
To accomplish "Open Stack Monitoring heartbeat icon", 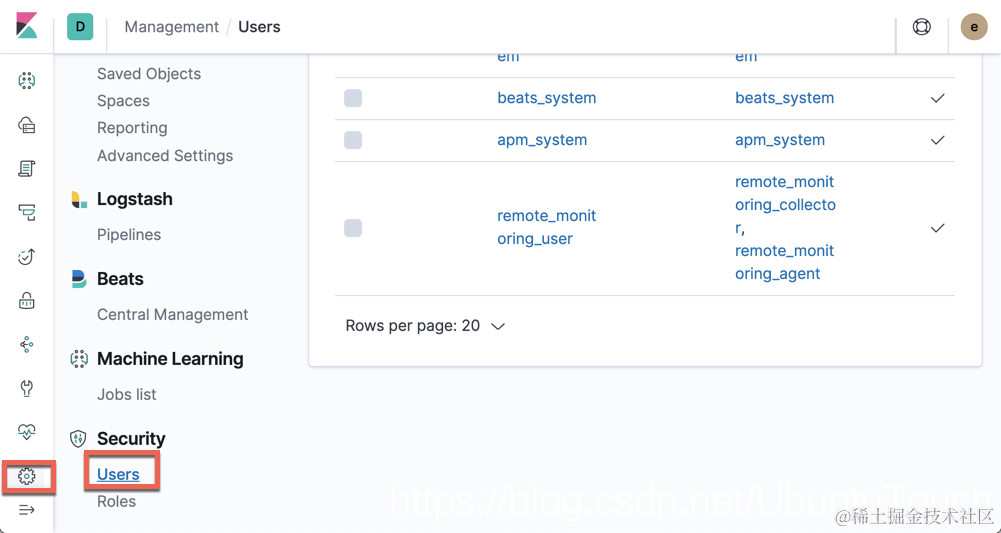I will pyautogui.click(x=27, y=432).
